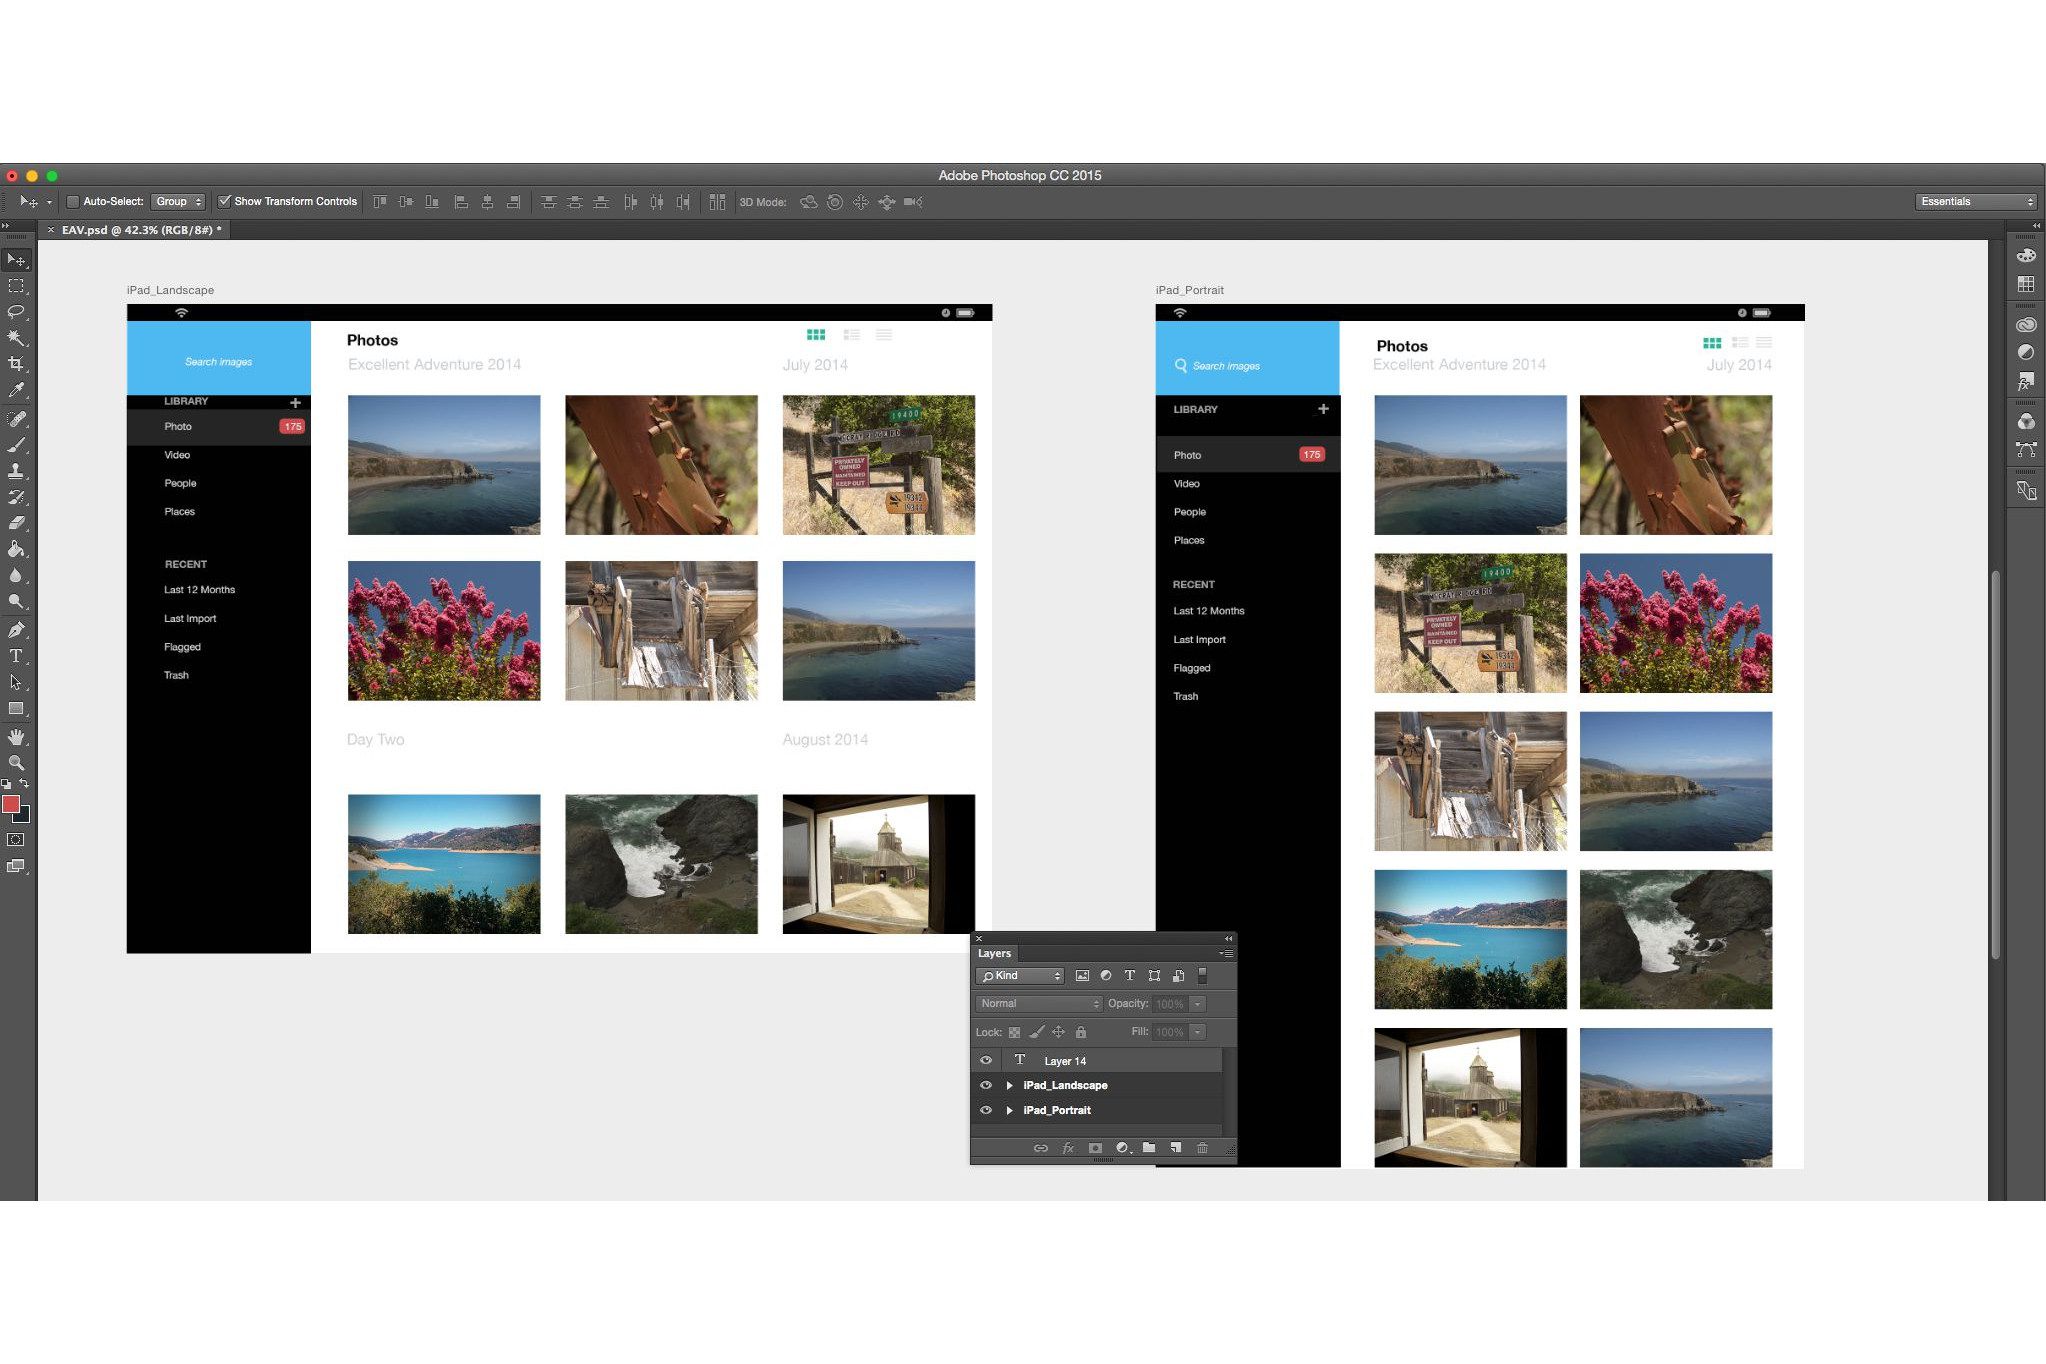Open the Normal blend mode dropdown

pyautogui.click(x=1039, y=1003)
